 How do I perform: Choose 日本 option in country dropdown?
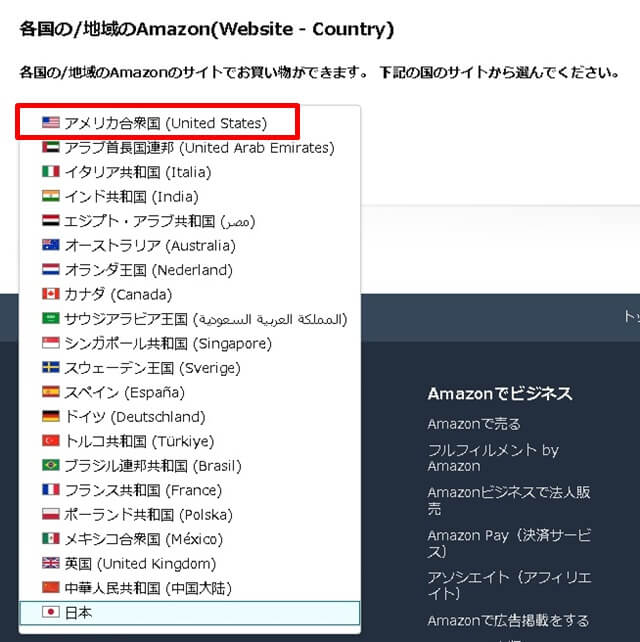[79, 613]
